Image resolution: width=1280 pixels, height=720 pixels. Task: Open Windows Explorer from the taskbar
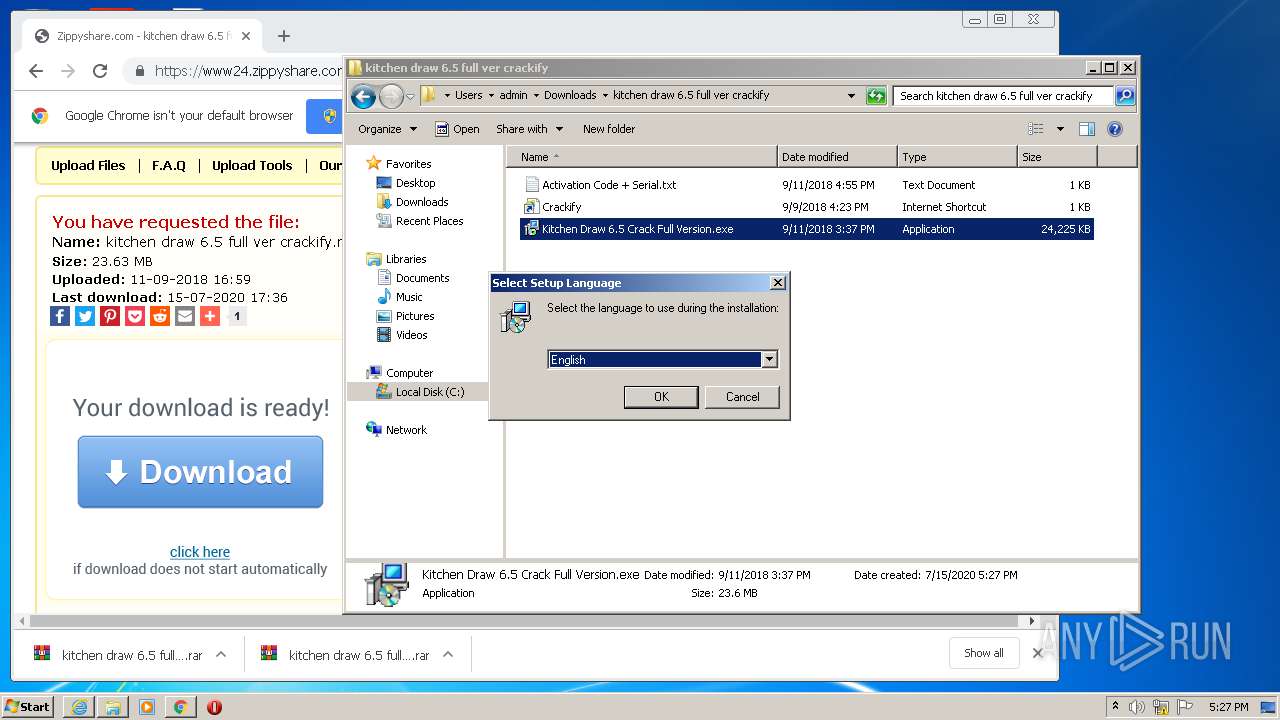coord(113,707)
